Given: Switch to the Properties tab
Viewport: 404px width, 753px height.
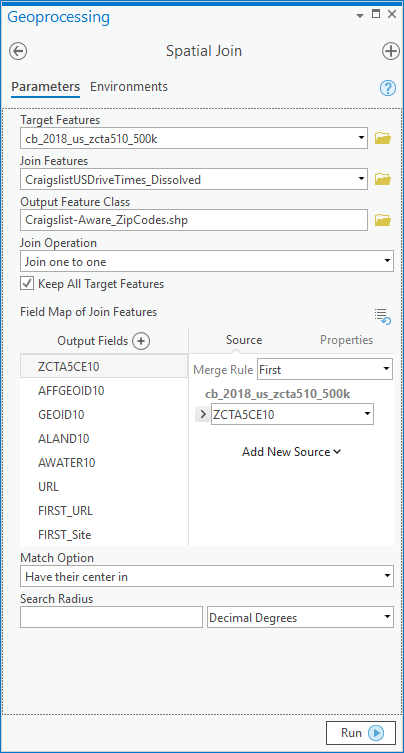Looking at the screenshot, I should click(346, 340).
